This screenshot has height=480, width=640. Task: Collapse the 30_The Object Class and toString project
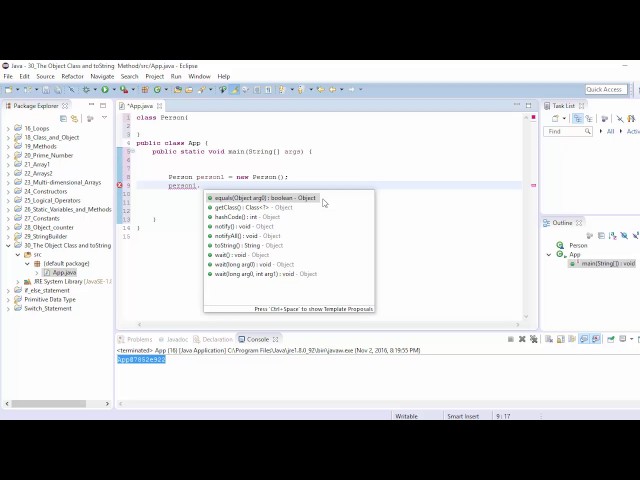coord(8,246)
